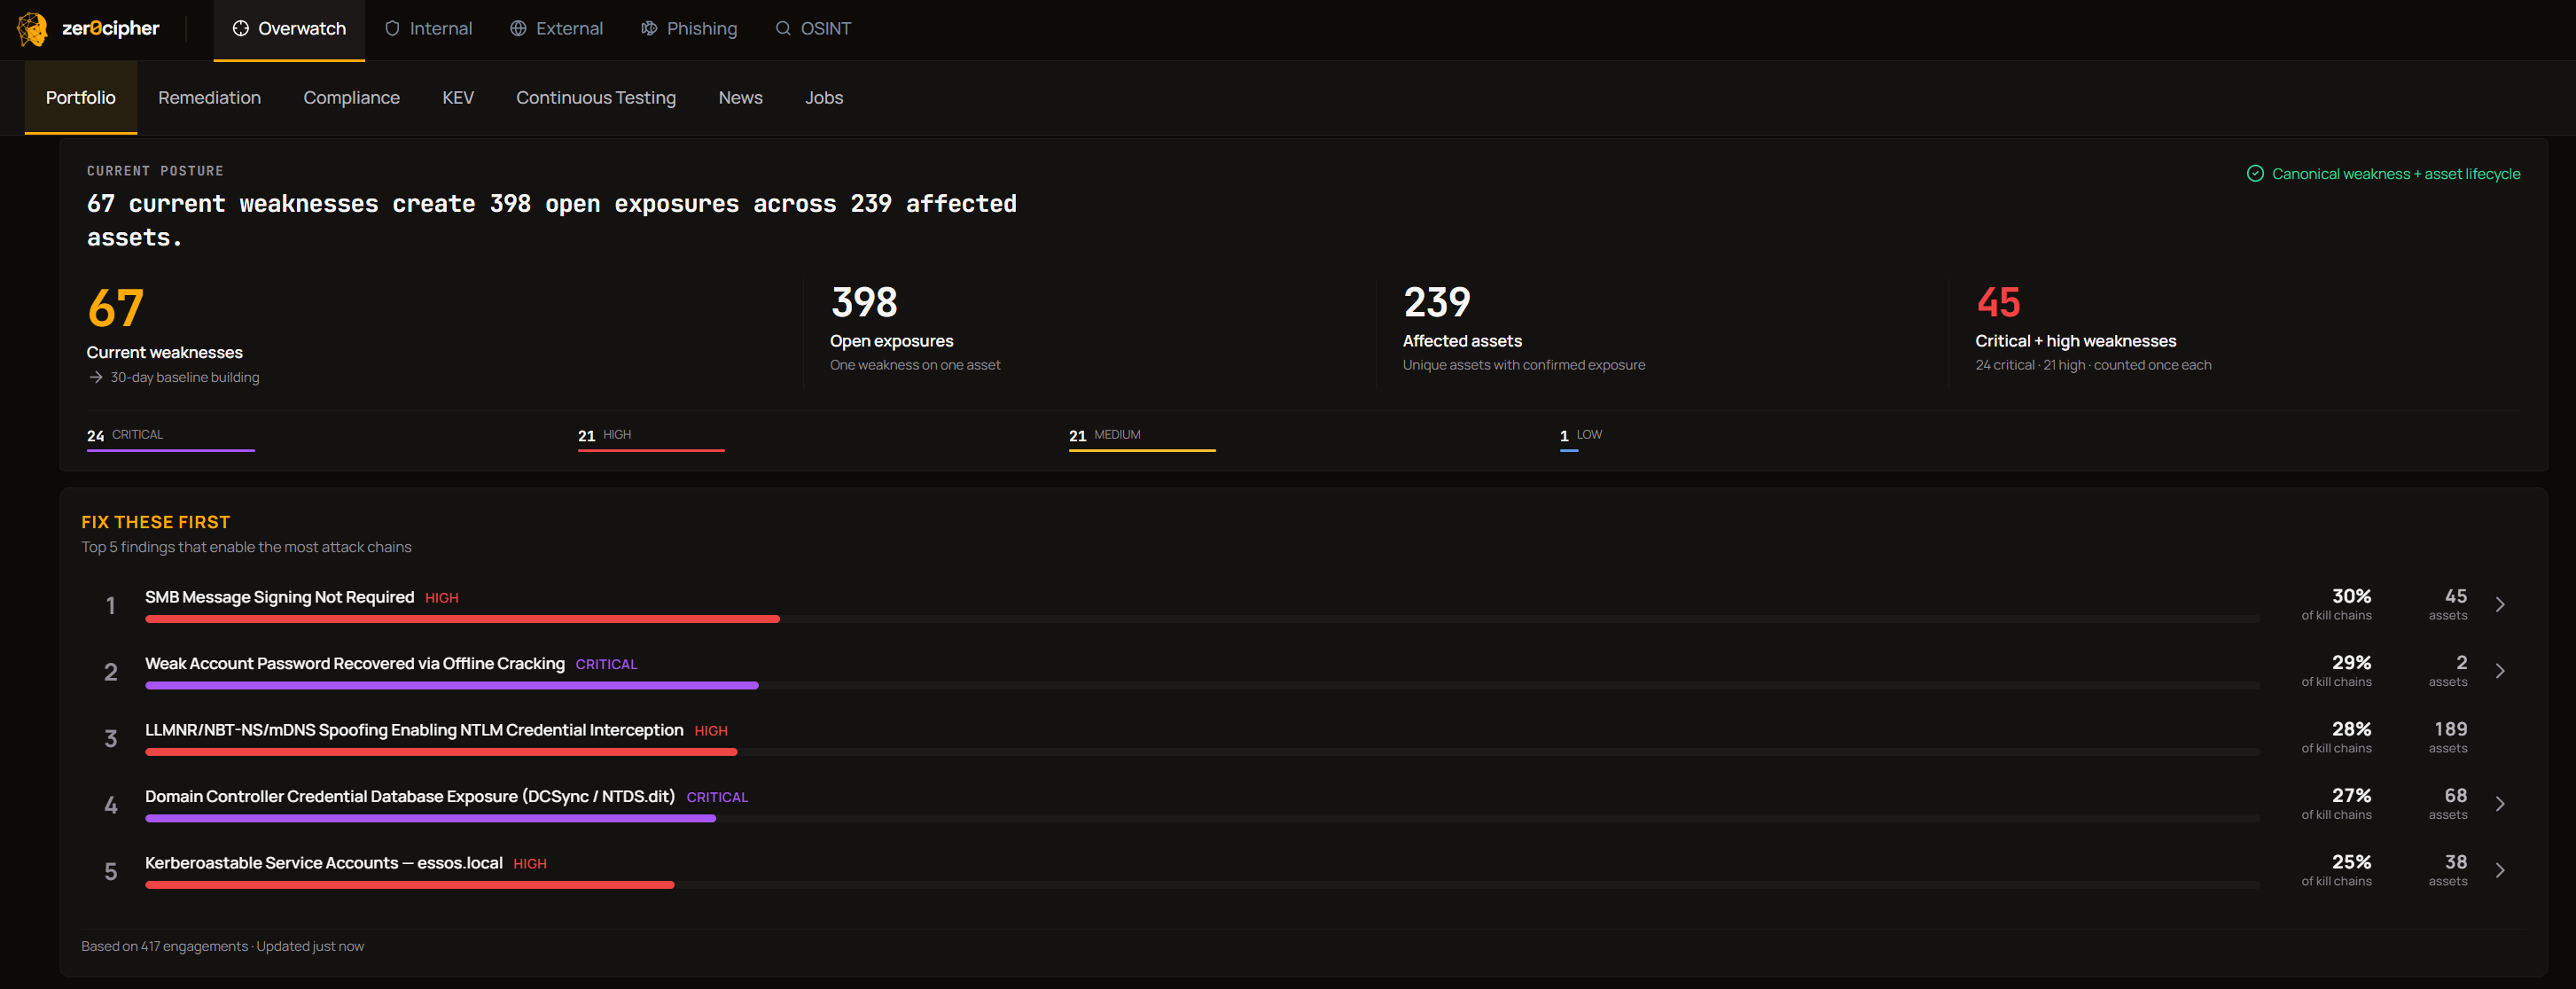Open the OSINT section
The image size is (2576, 989).
click(x=813, y=29)
